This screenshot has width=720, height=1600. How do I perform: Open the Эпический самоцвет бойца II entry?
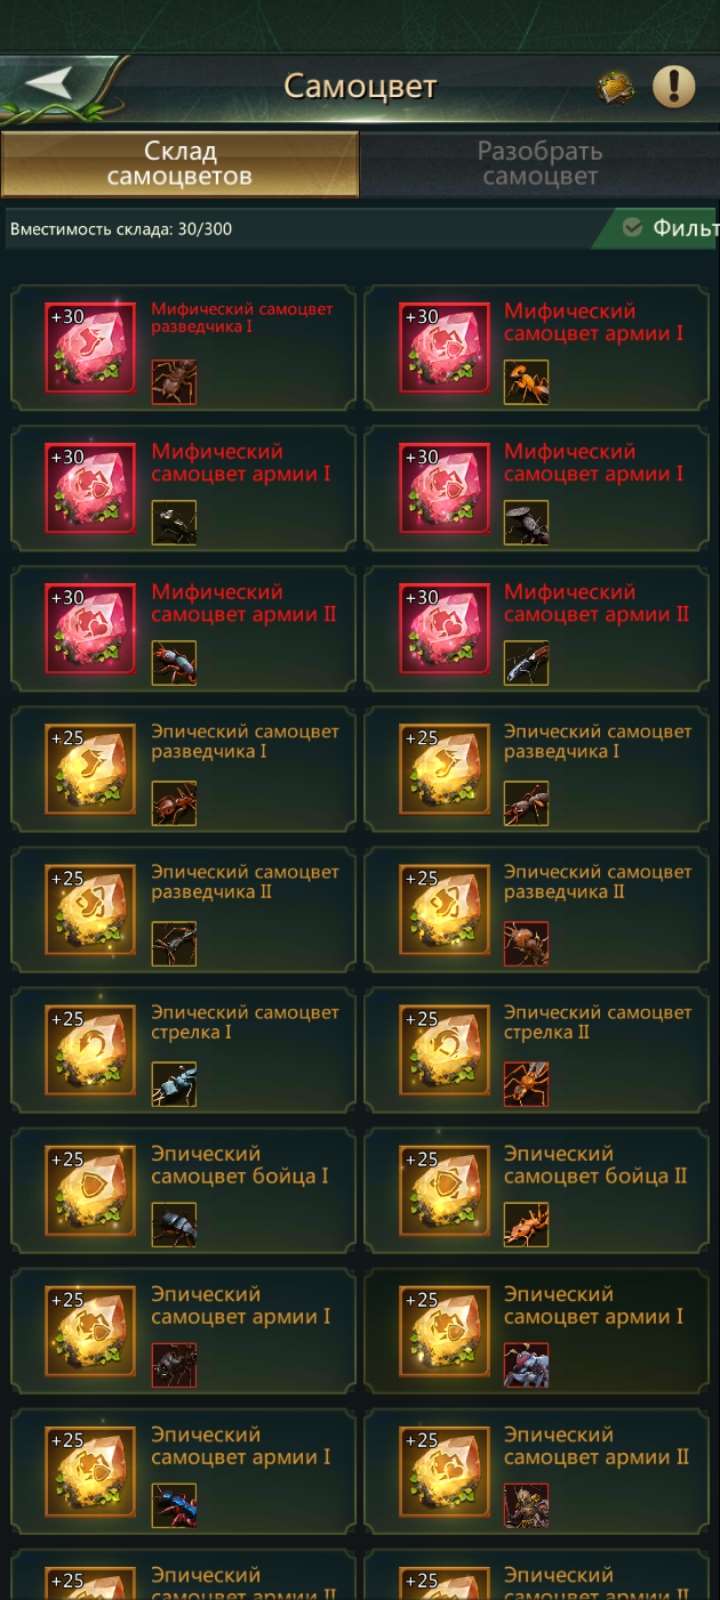pyautogui.click(x=536, y=1190)
